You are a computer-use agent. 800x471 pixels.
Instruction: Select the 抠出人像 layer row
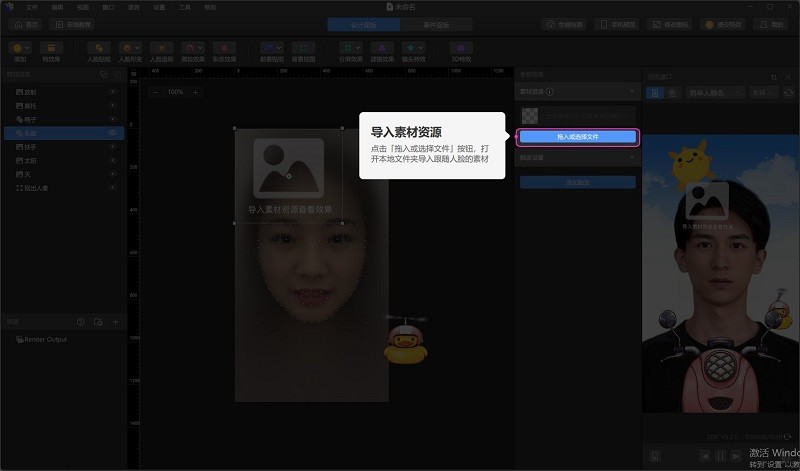point(64,188)
